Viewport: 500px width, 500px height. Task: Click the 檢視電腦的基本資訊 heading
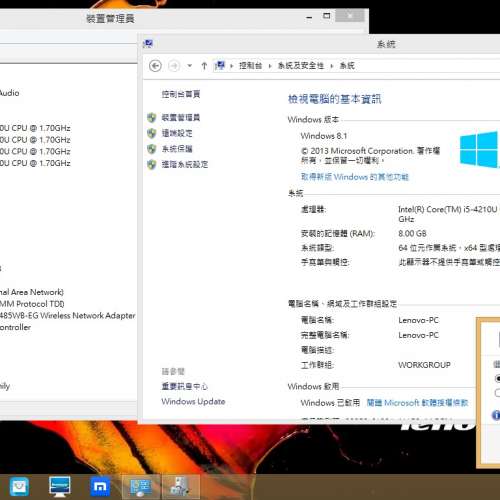point(334,99)
